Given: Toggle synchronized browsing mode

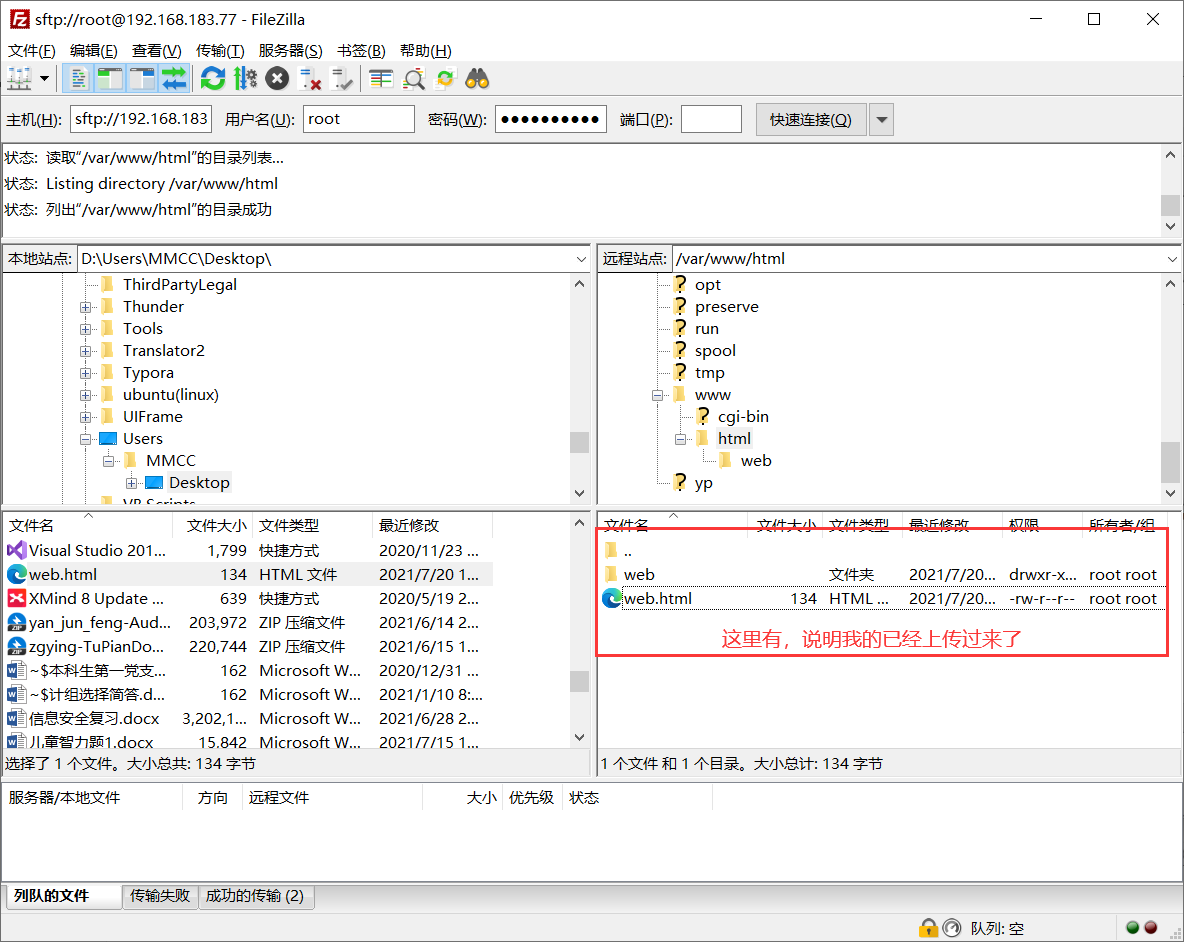Looking at the screenshot, I should coord(444,78).
